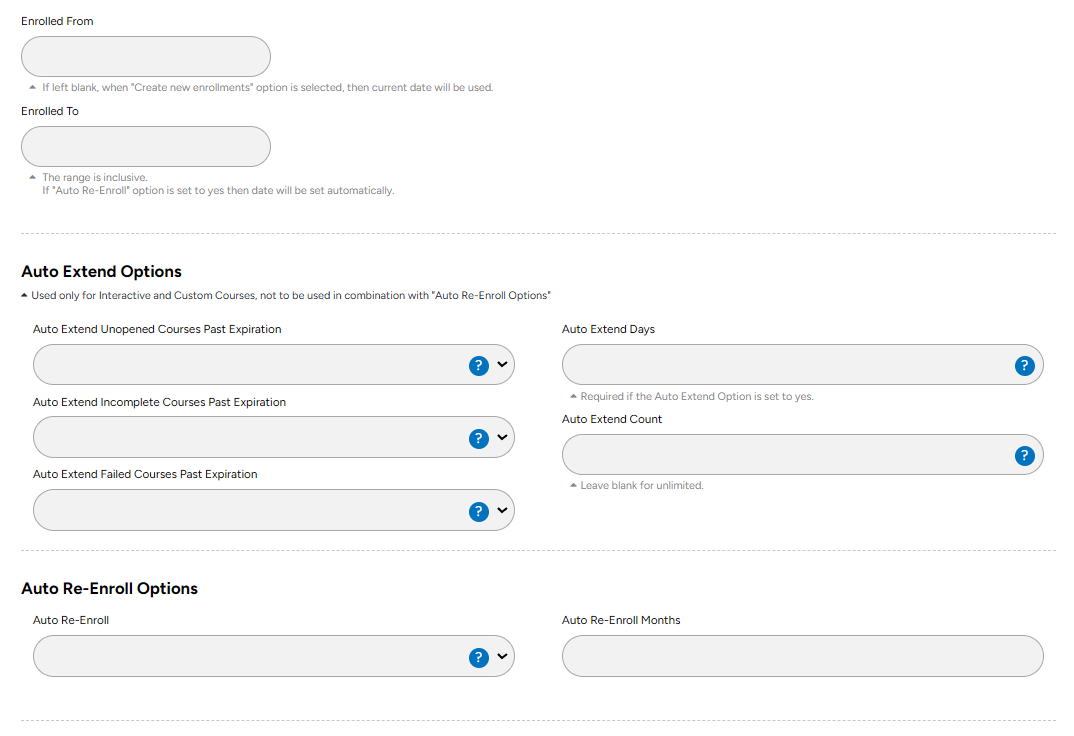Click the 'Leave blank for unlimited.' hint

pos(642,485)
